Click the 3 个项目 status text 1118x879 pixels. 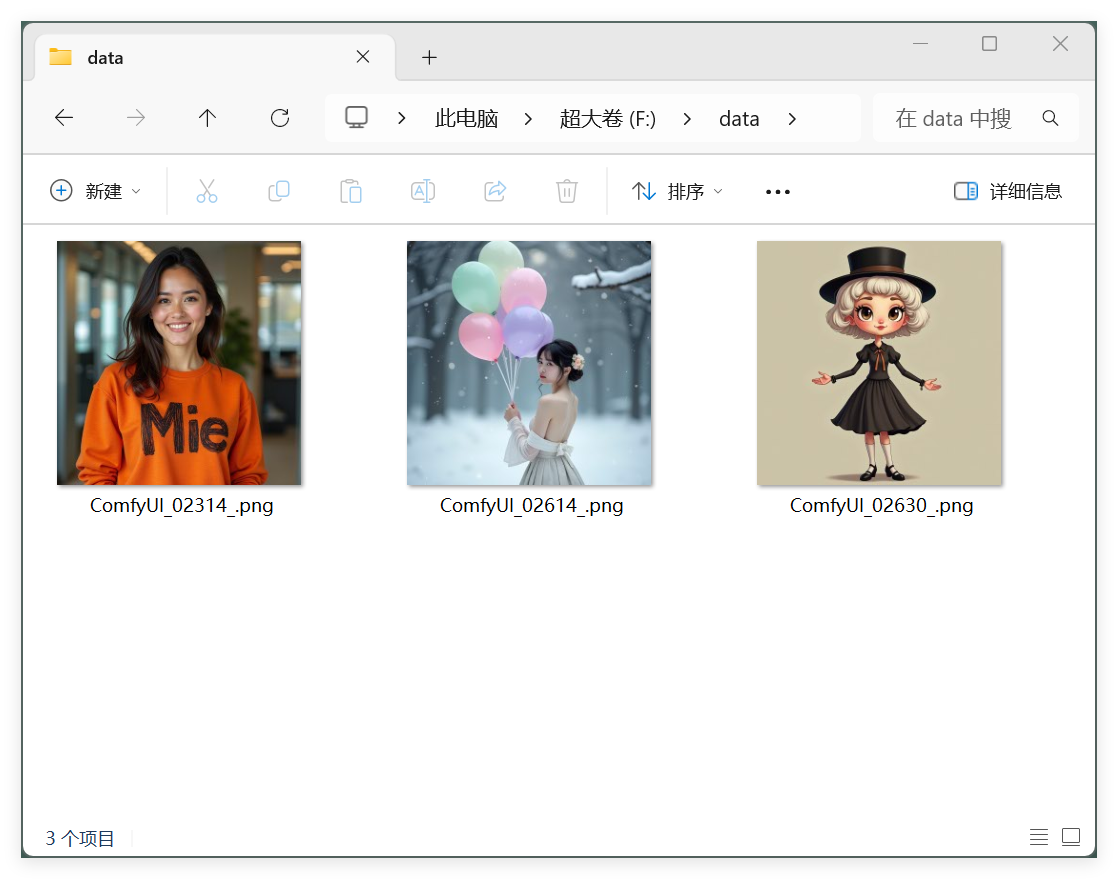click(x=80, y=838)
